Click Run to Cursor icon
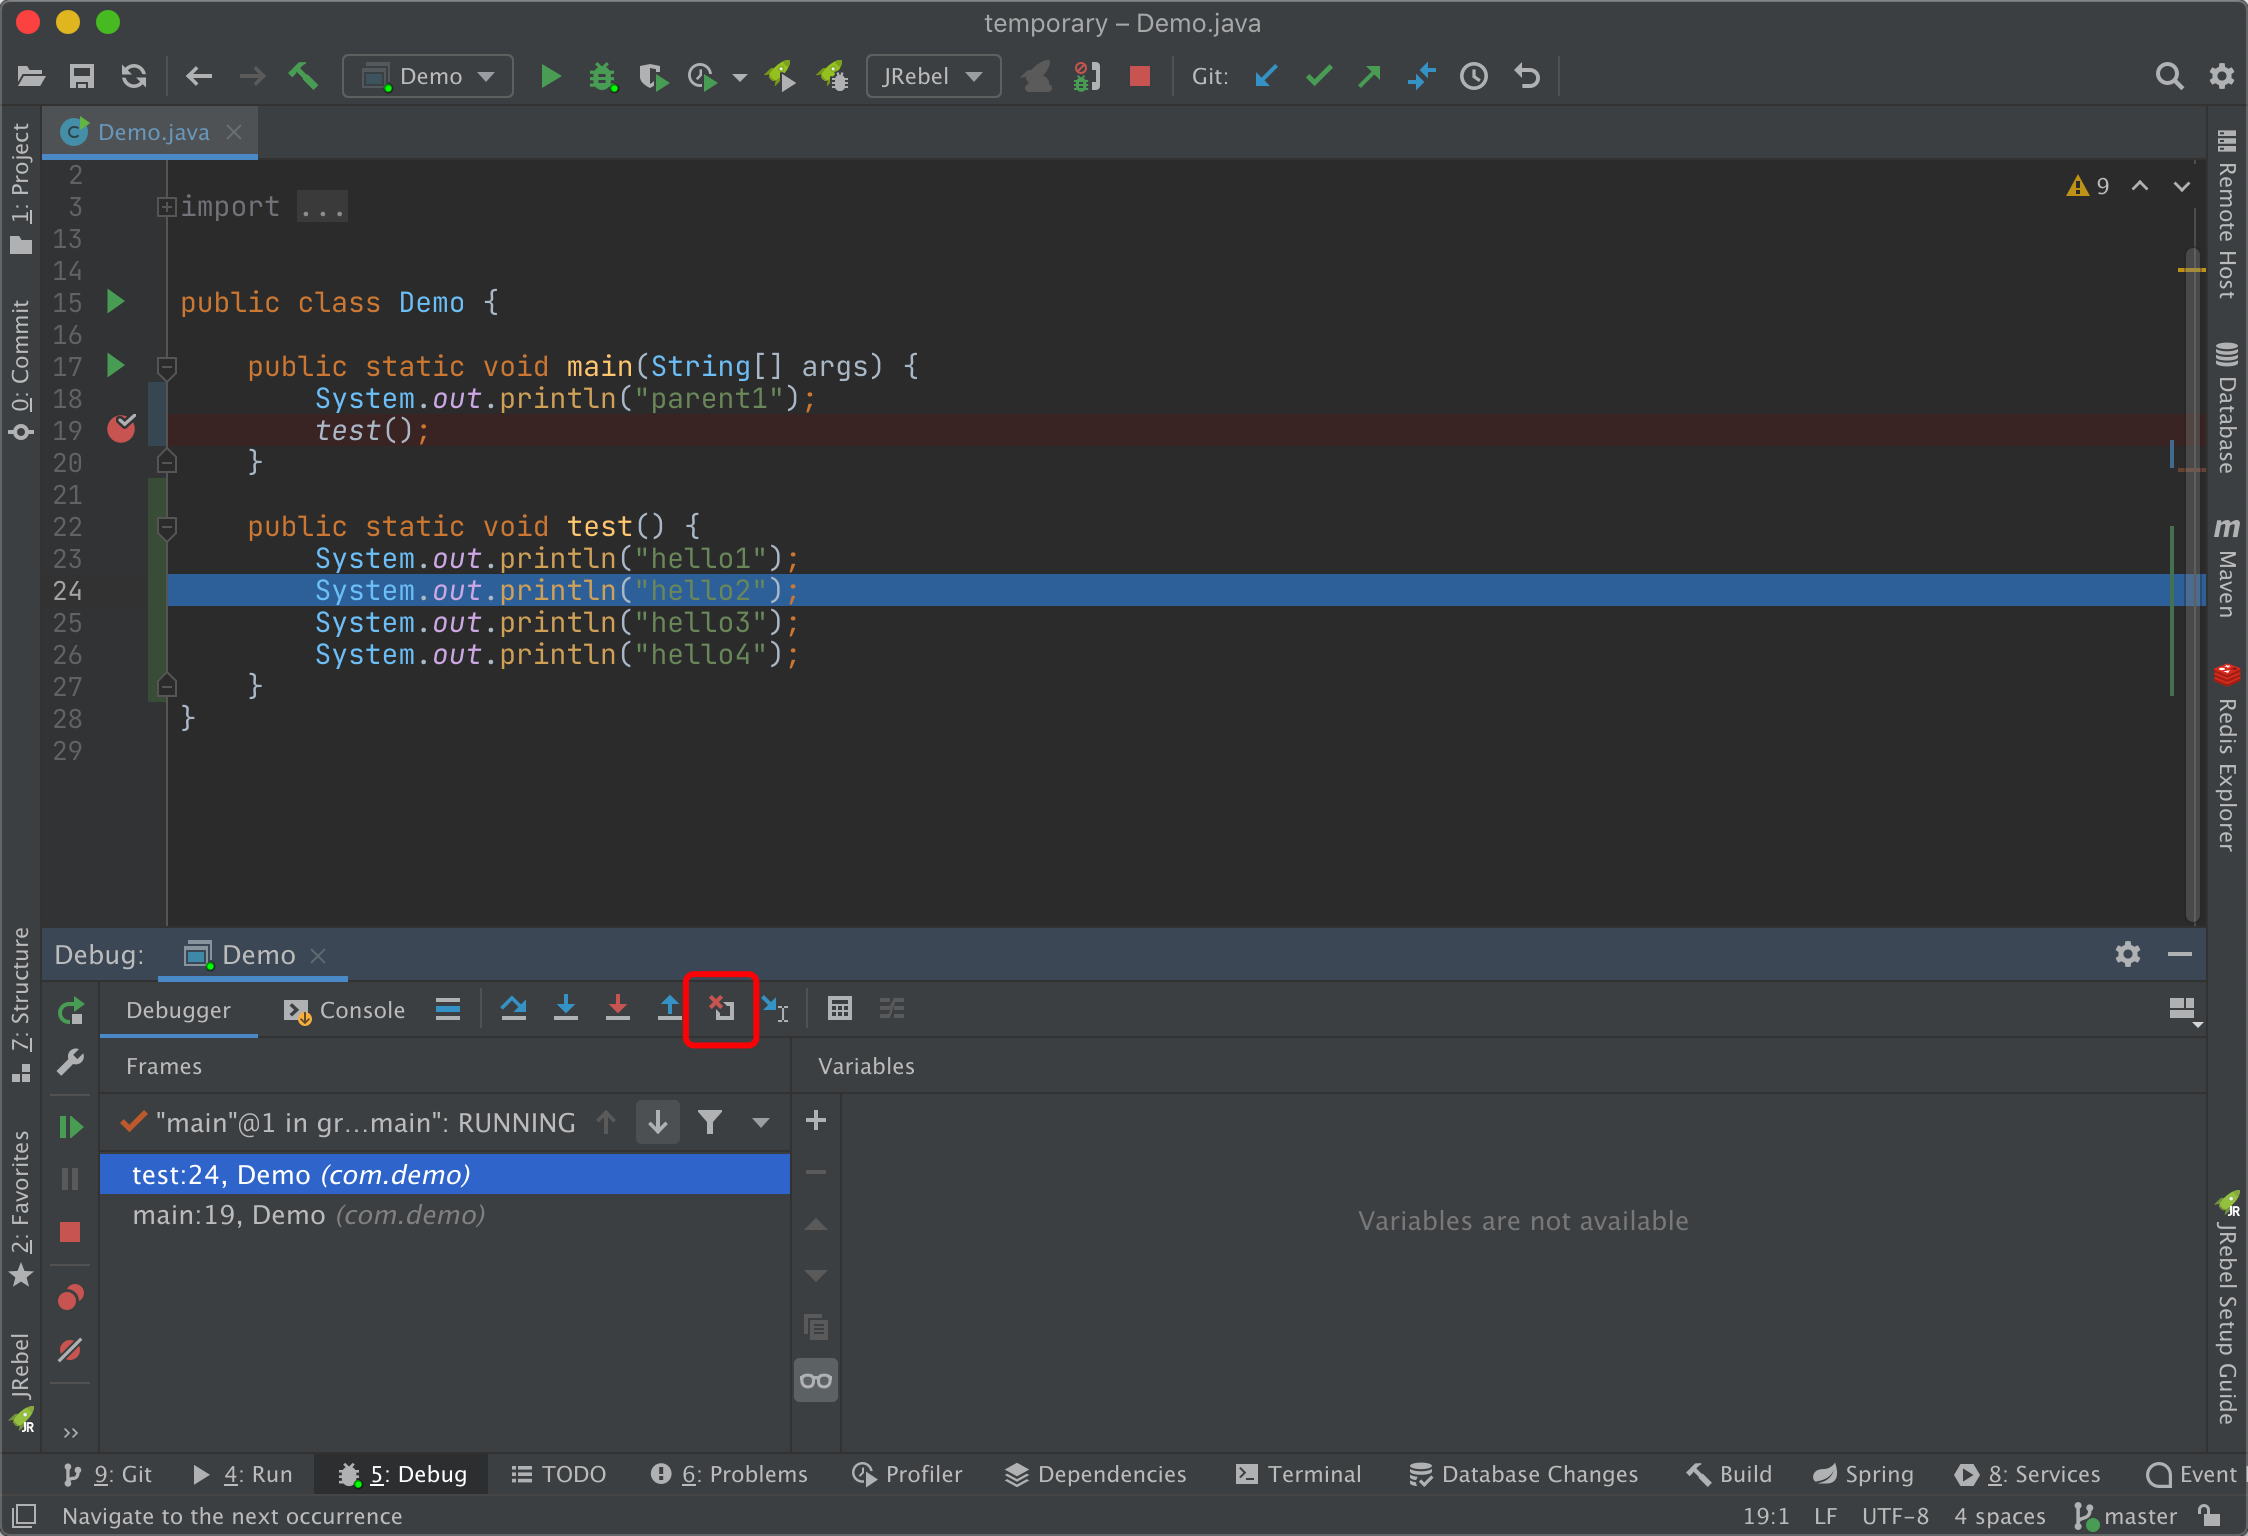The width and height of the screenshot is (2248, 1536). coord(775,1008)
